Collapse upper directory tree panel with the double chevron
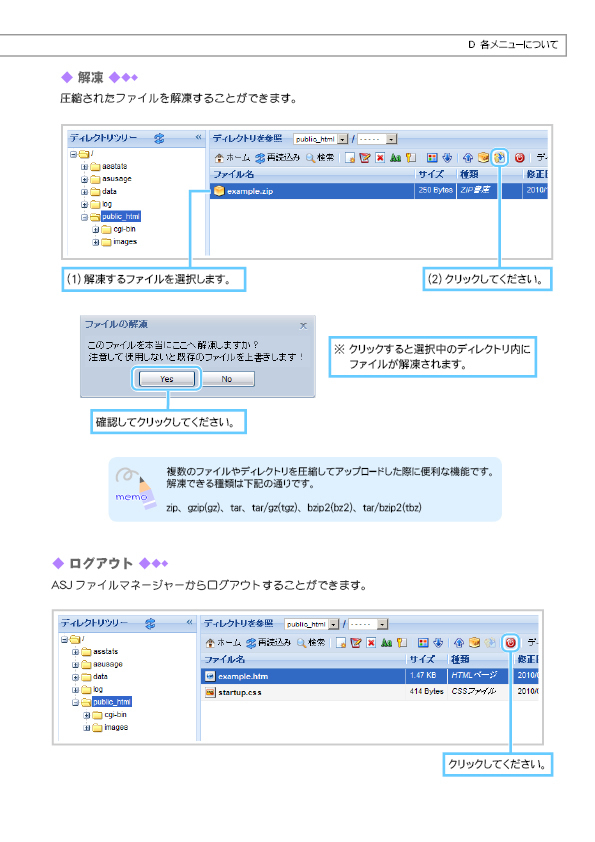 pos(198,137)
